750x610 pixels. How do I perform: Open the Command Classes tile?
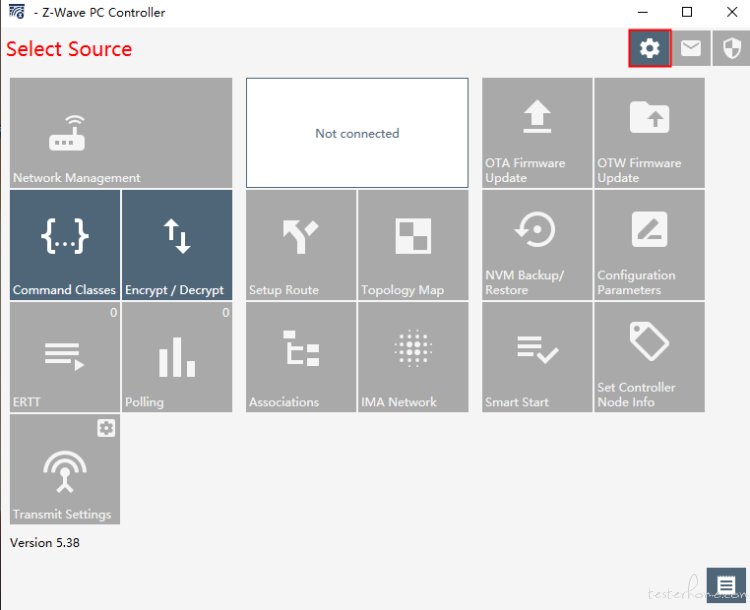(65, 245)
